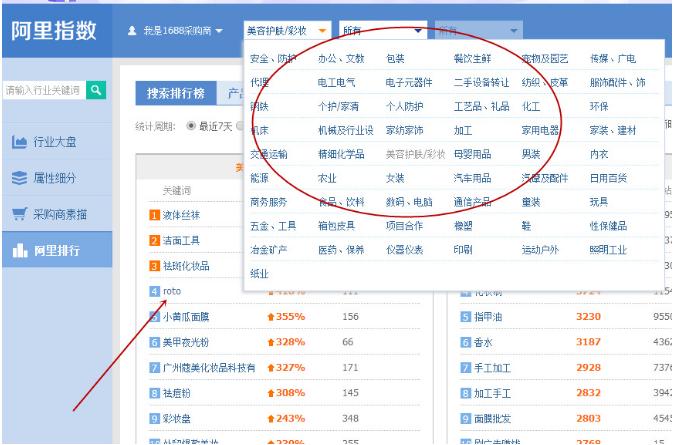
Task: Click the rank 5 badge beside 指甲油
Action: pyautogui.click(x=465, y=317)
